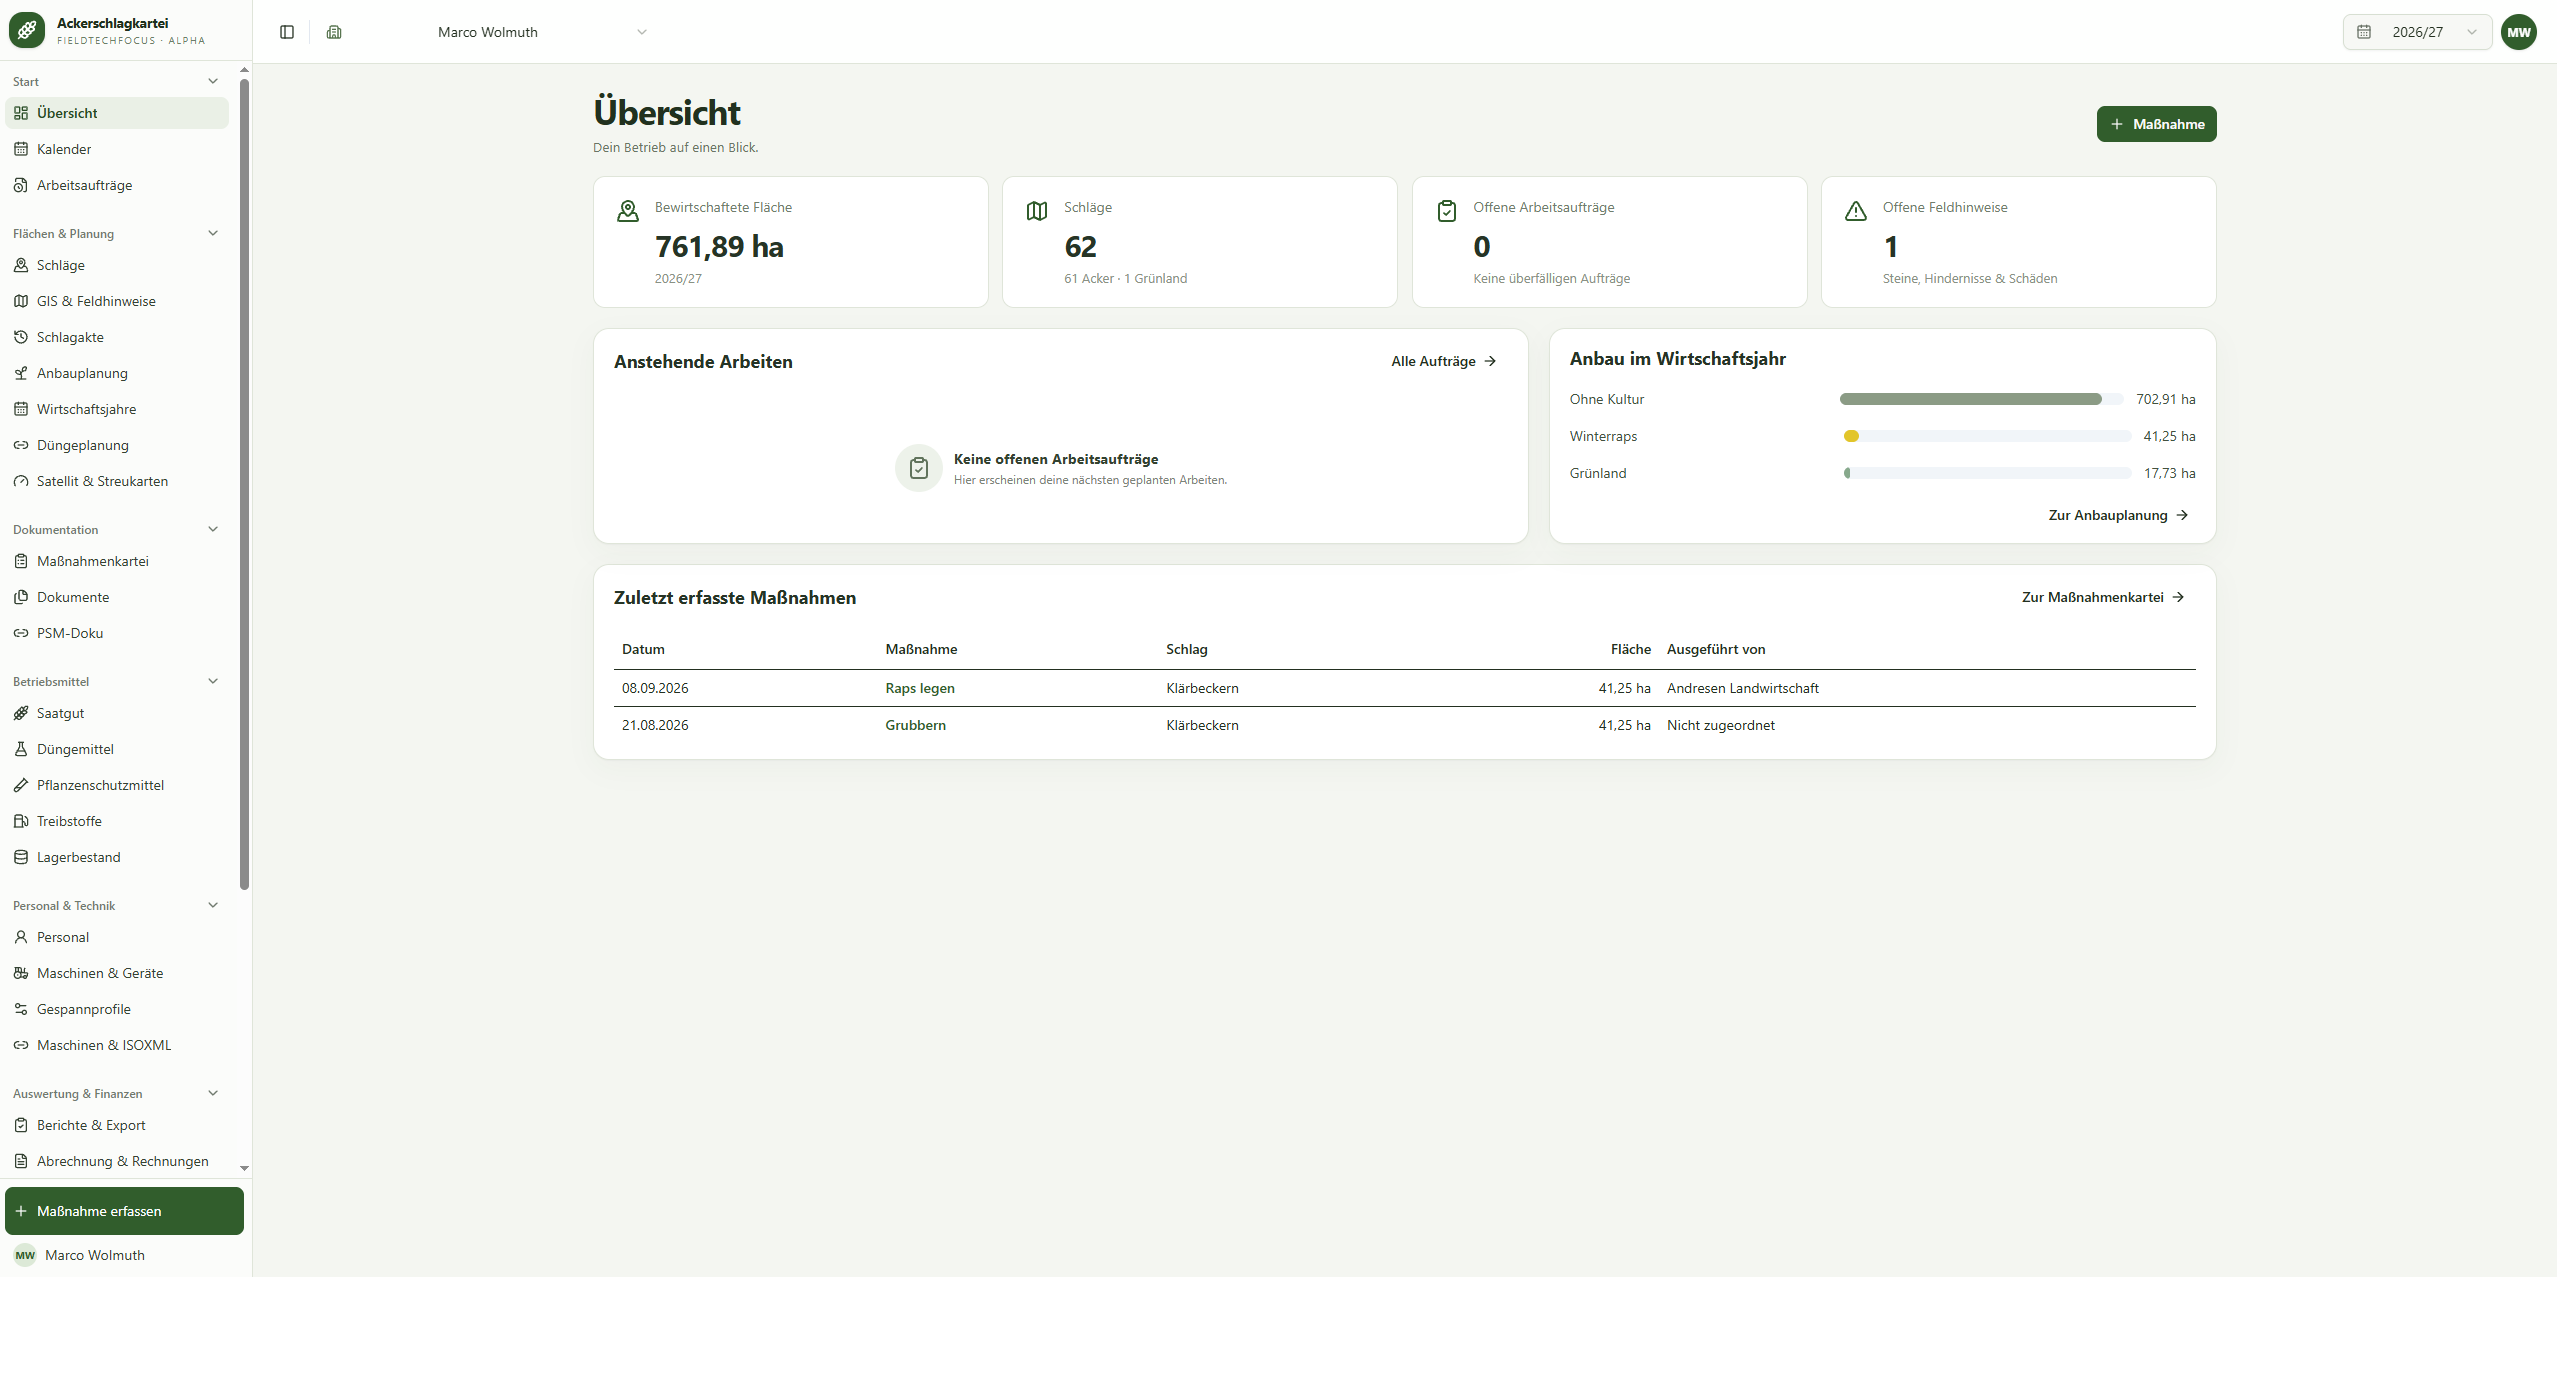Screen dimensions: 2560x1398
Task: Follow the Alle Aufträge link
Action: (x=1444, y=361)
